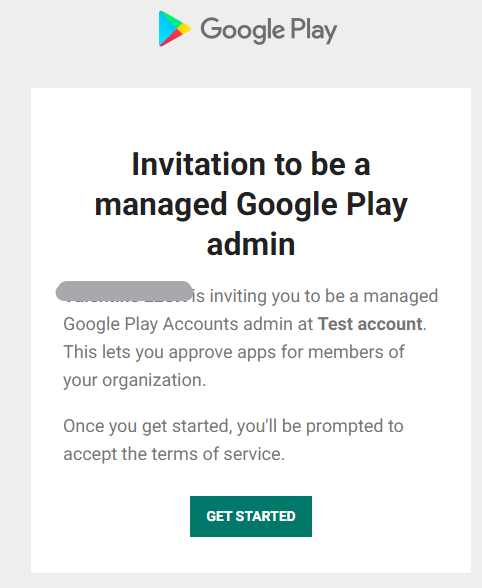The image size is (482, 588).
Task: Click the words "approve apps" in the body text
Action: click(x=222, y=352)
